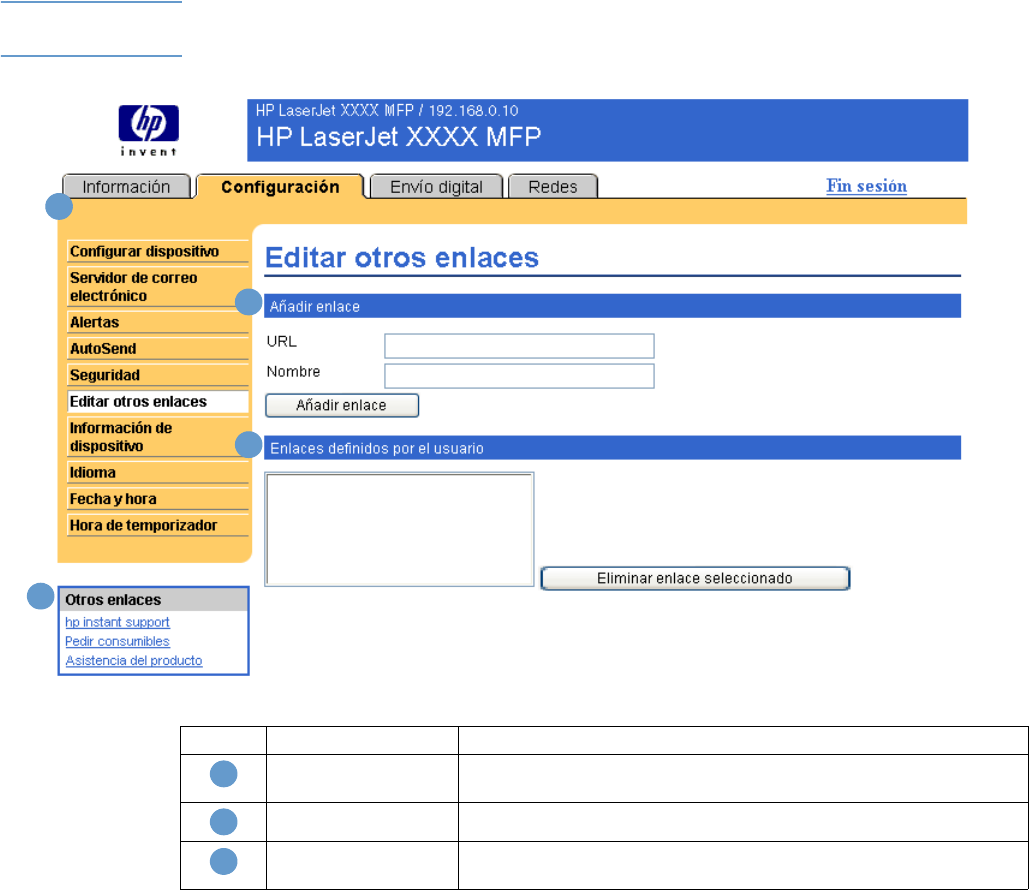Open the hp instant support link
The width and height of the screenshot is (1029, 890).
(x=117, y=622)
